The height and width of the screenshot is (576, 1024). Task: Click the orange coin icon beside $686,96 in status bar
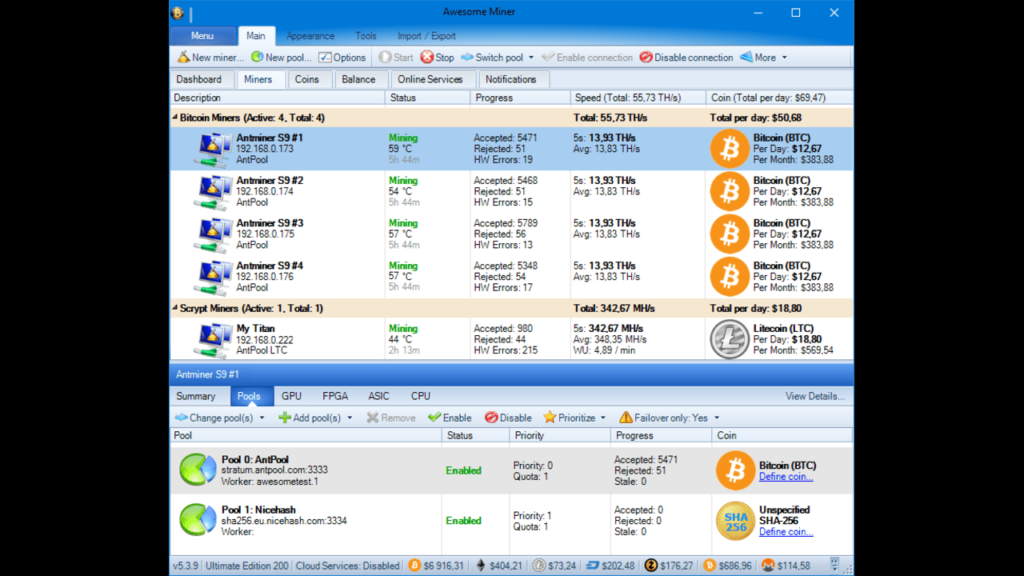point(709,566)
